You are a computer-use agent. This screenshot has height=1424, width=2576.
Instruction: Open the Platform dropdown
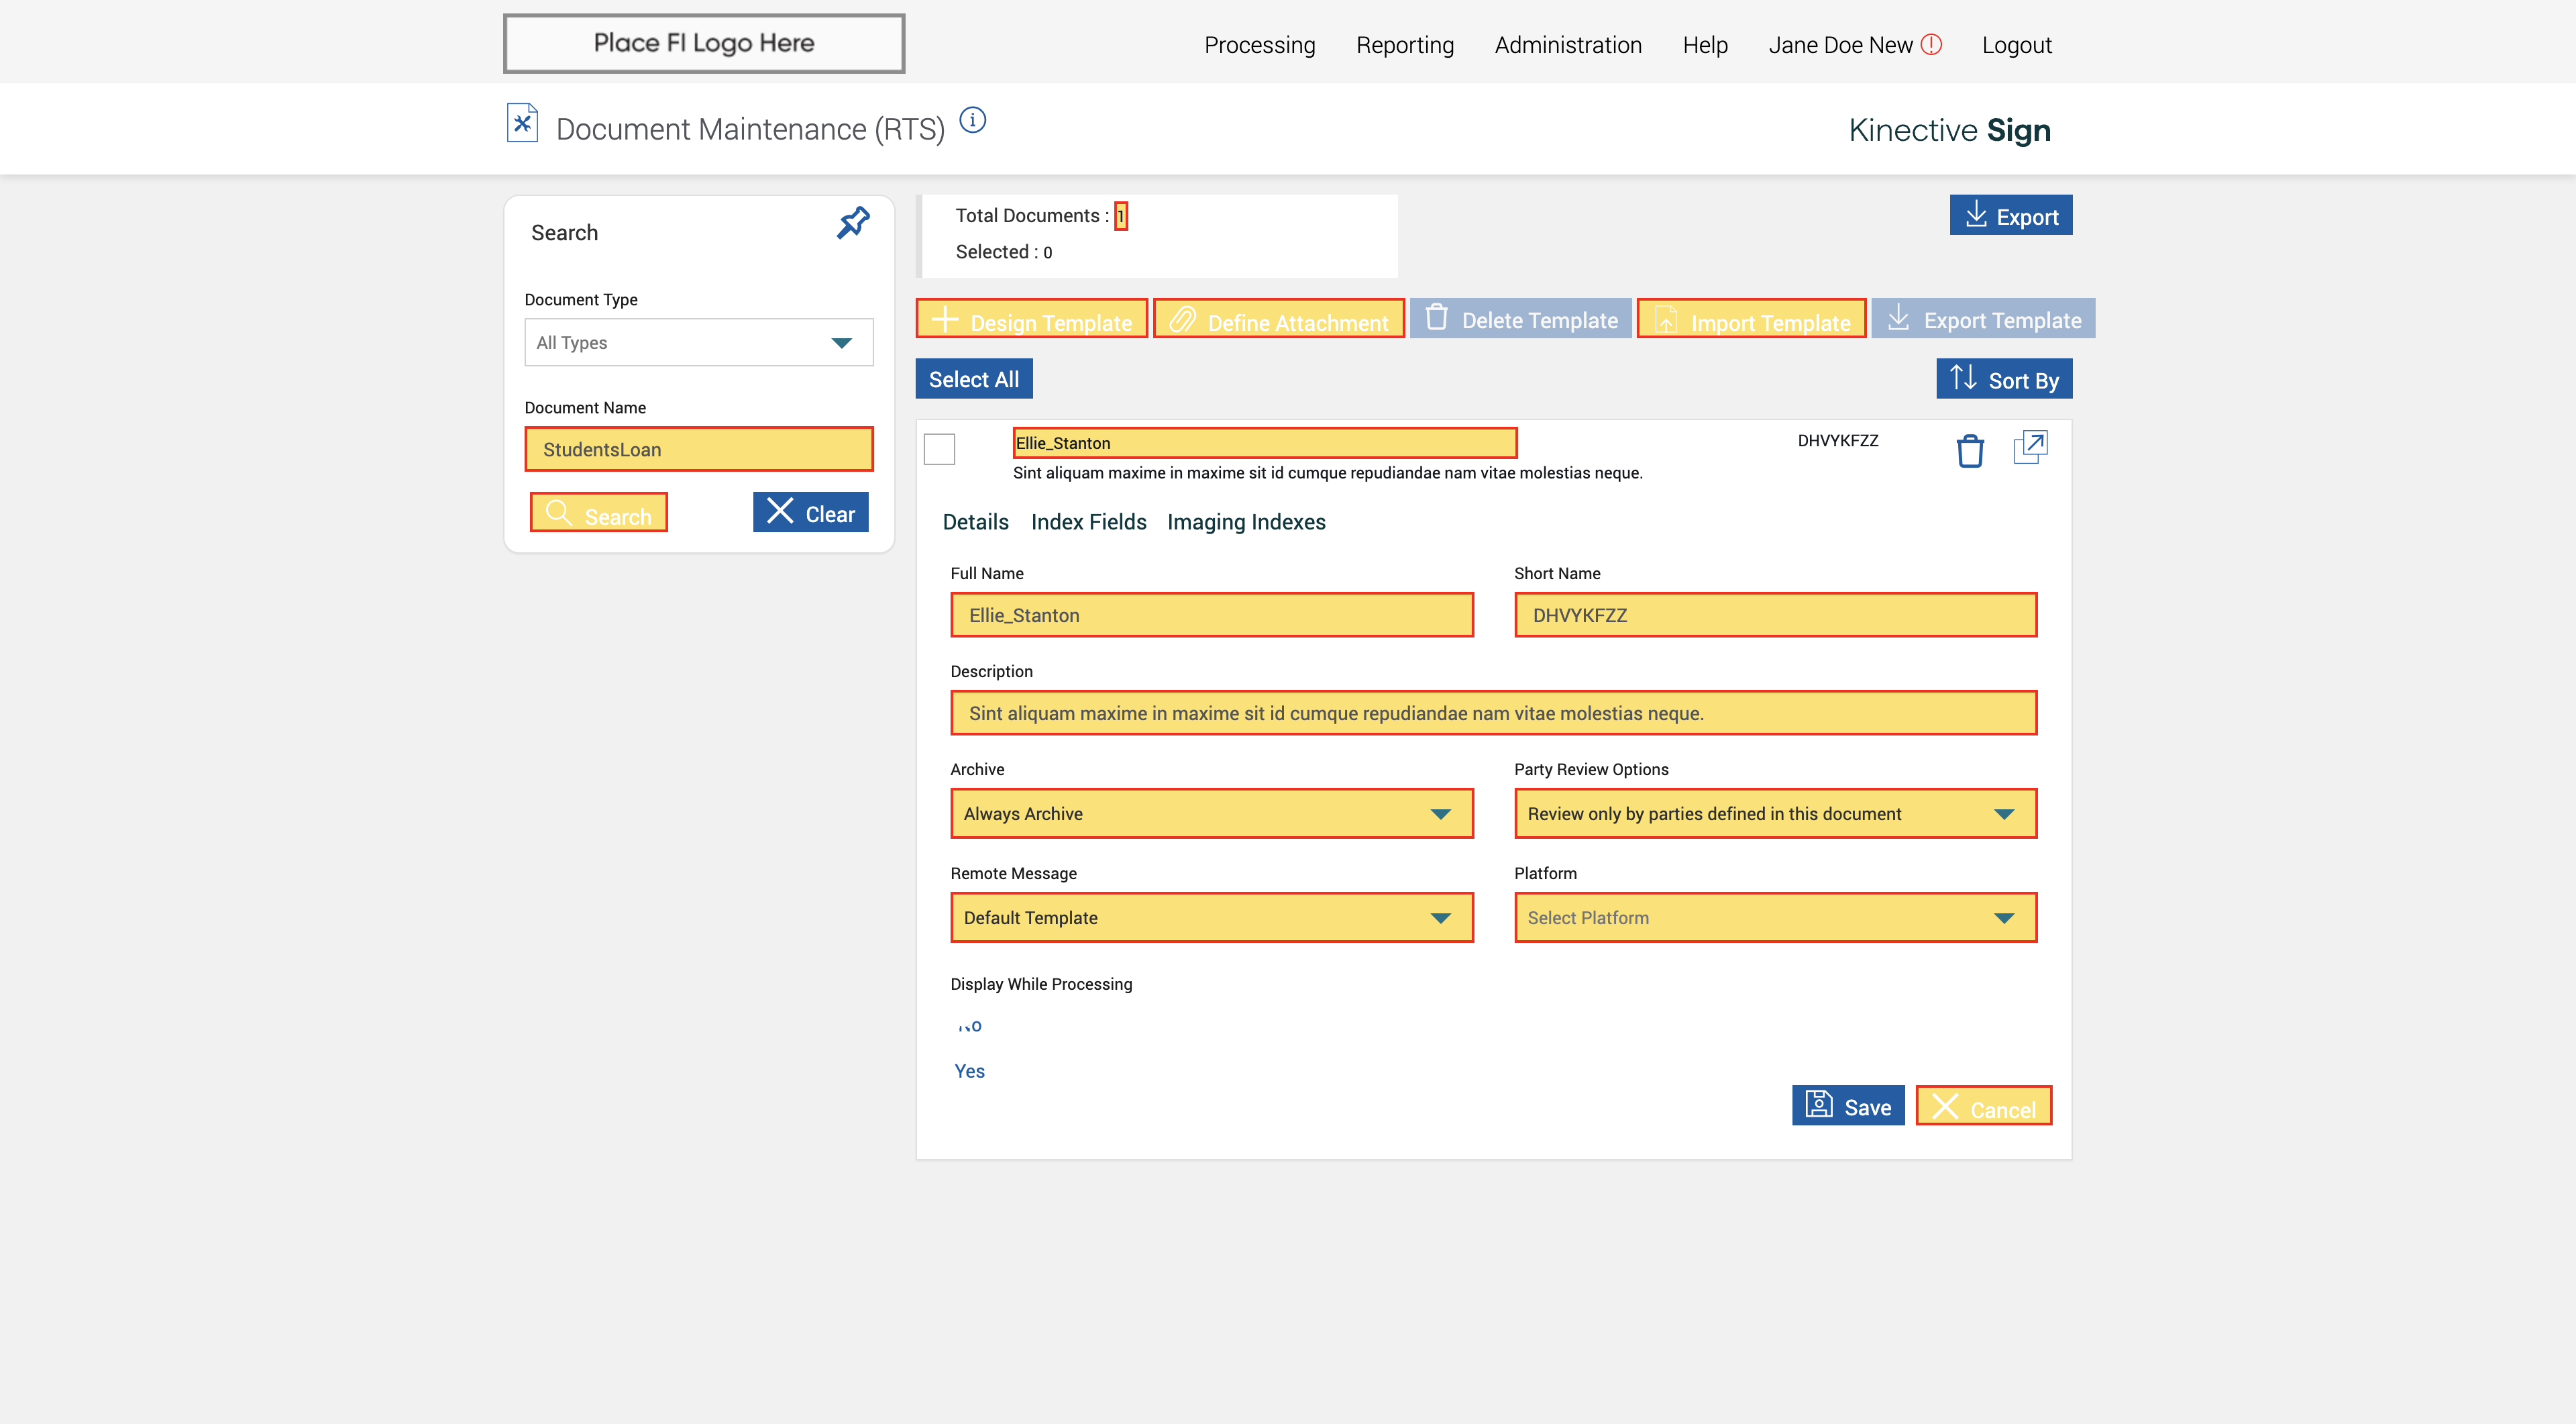tap(1774, 918)
